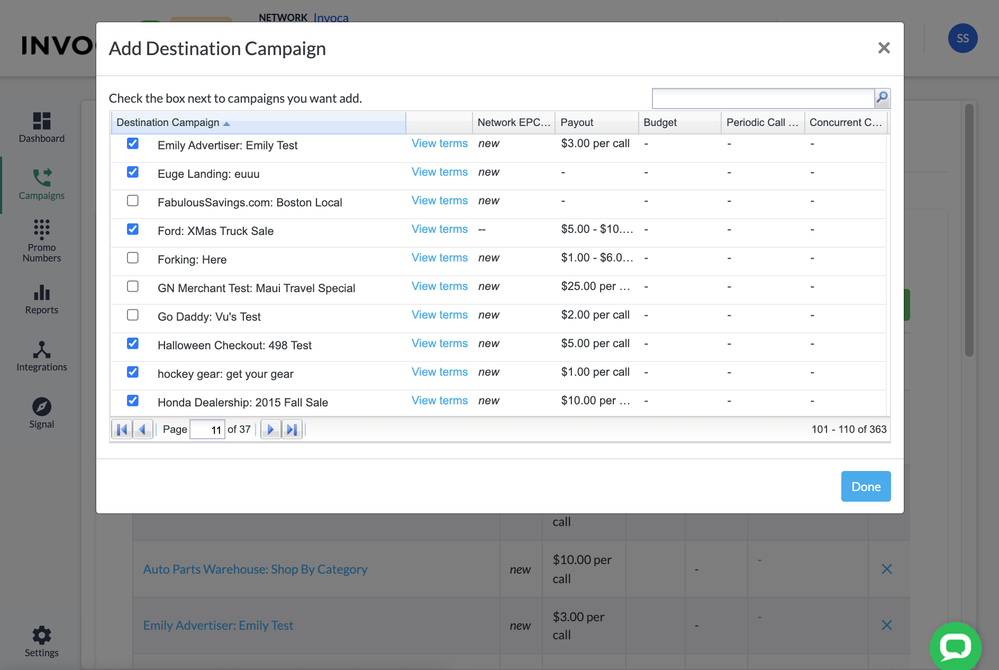Viewport: 999px width, 670px height.
Task: Check the FabulousSavings.com: Boston Local box
Action: pos(133,201)
